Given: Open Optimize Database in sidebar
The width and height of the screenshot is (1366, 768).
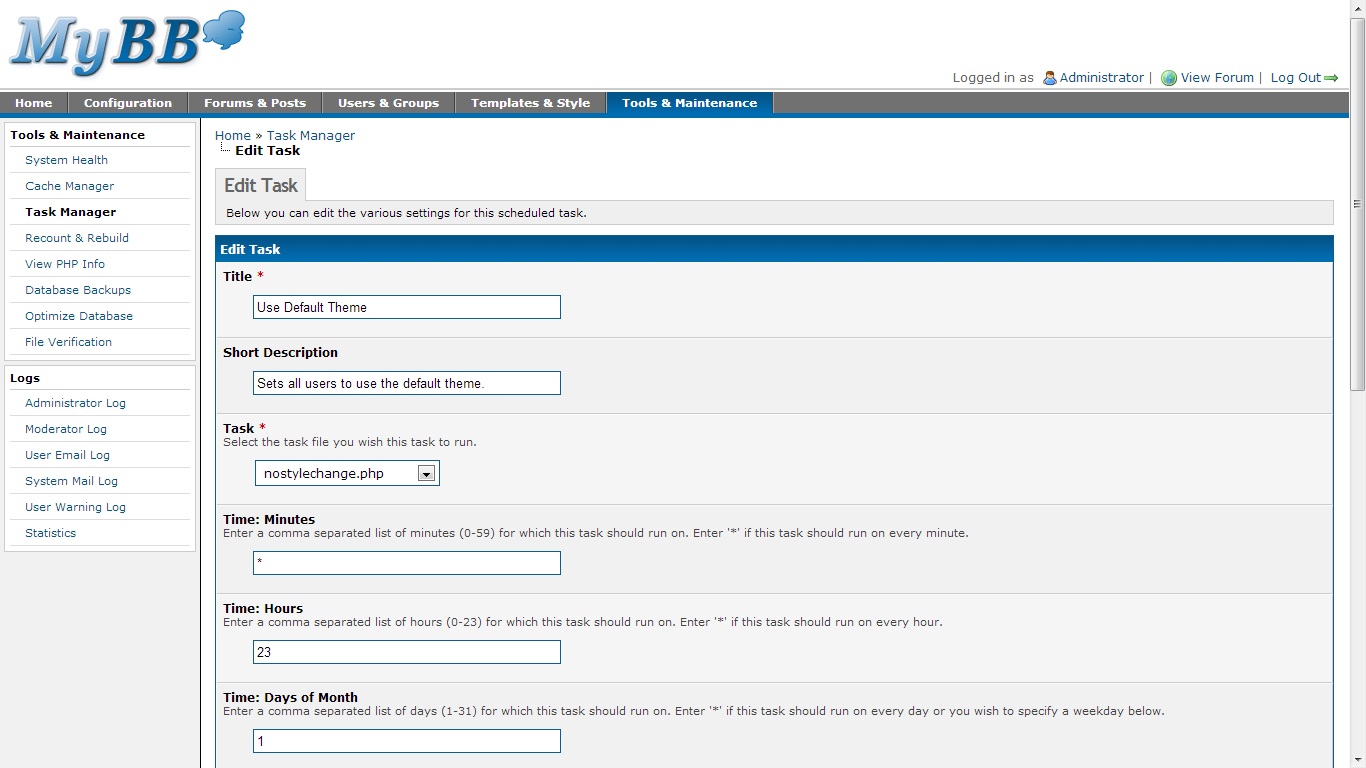Looking at the screenshot, I should [x=79, y=316].
